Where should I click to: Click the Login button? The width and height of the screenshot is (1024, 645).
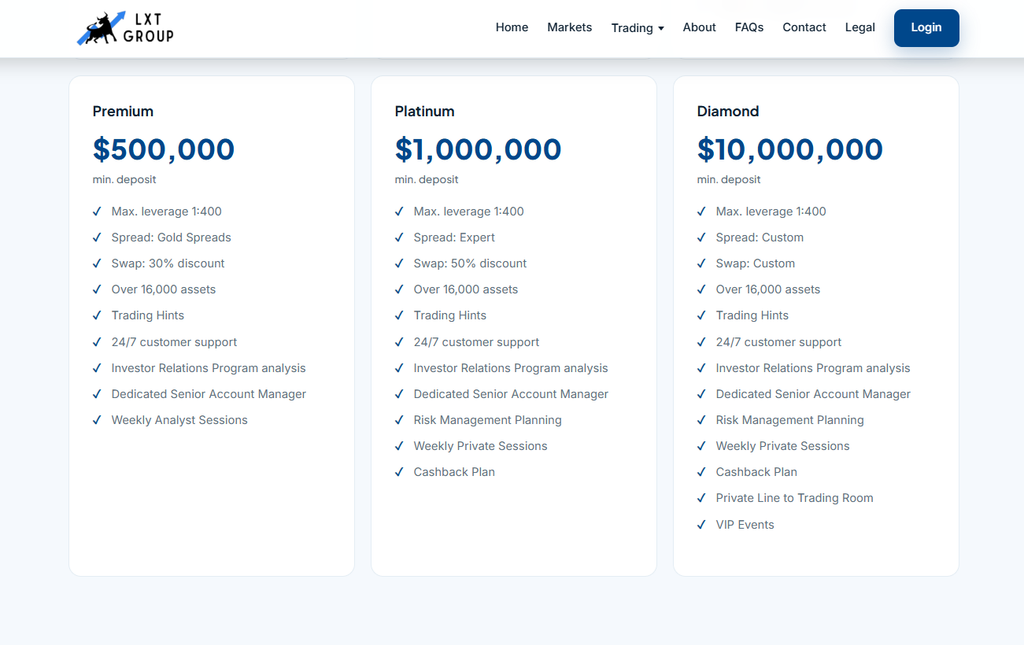pos(926,28)
